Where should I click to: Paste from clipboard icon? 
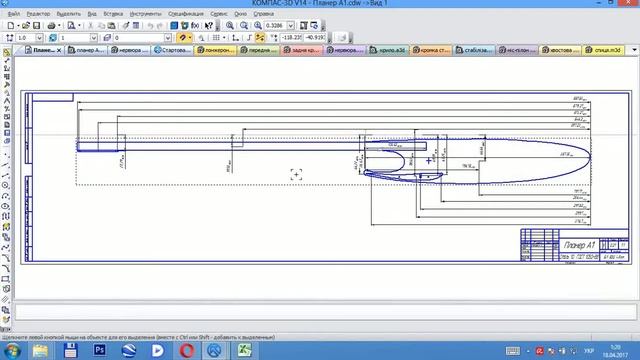111,25
